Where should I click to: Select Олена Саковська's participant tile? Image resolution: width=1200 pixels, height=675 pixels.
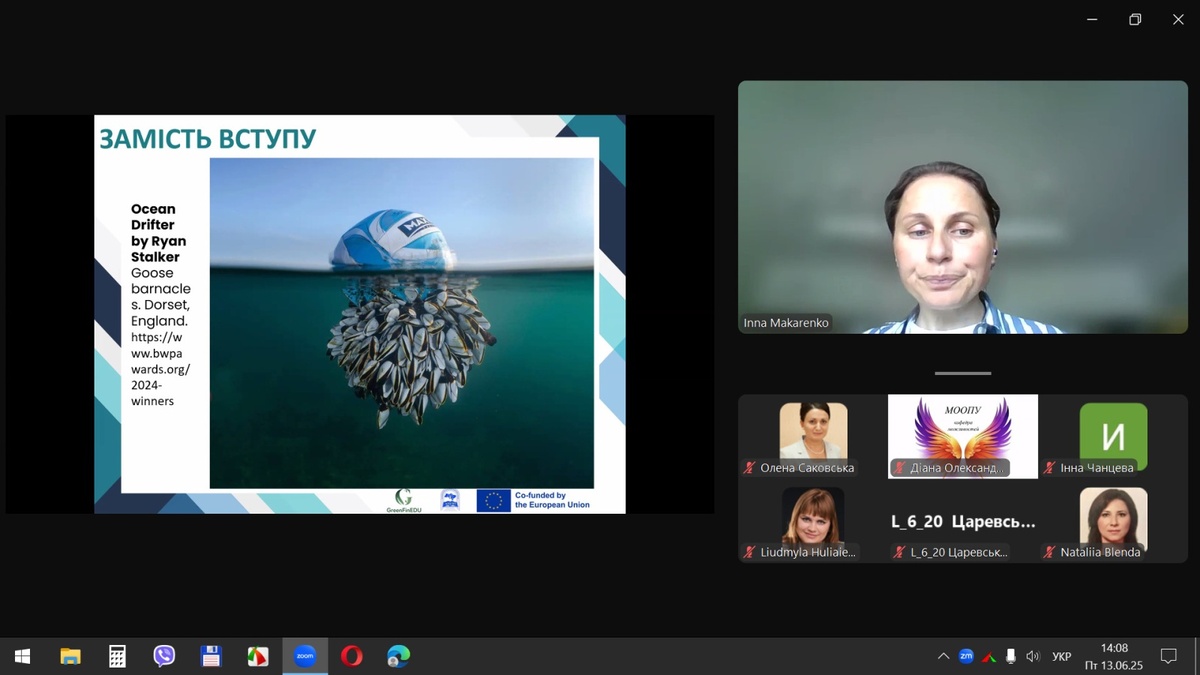point(814,436)
